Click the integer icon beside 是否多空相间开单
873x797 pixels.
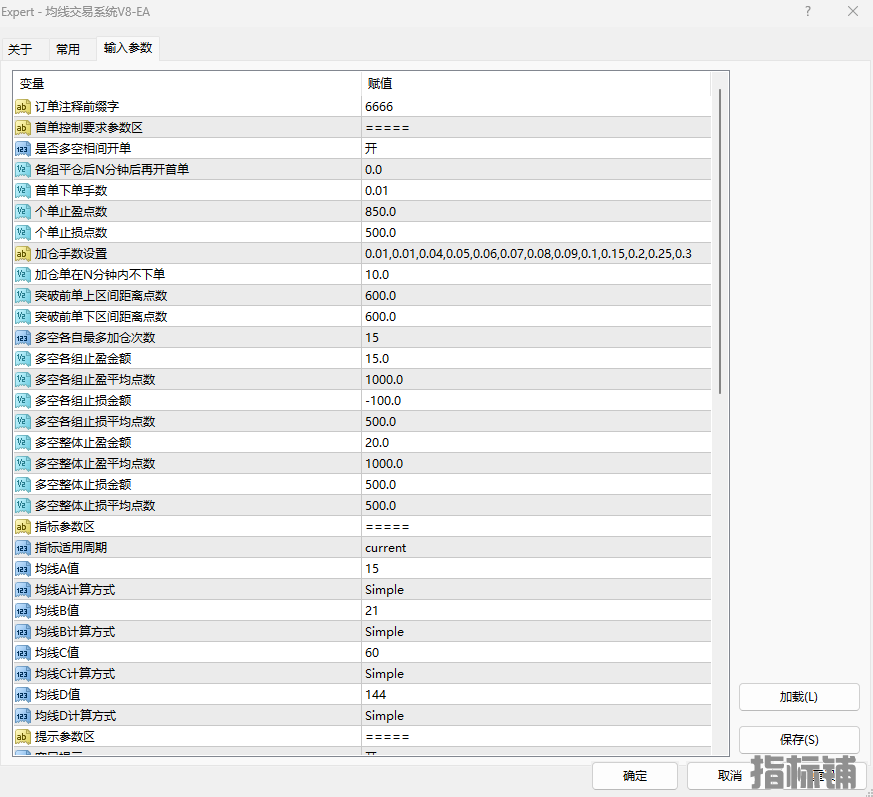tap(23, 149)
